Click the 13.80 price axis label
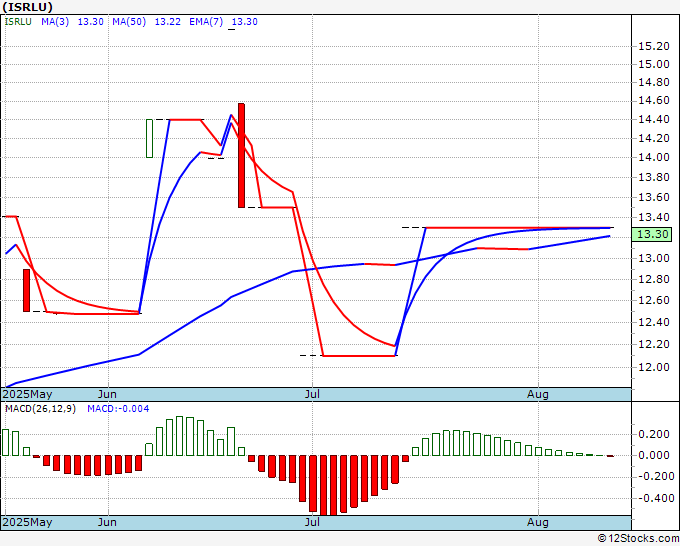 pyautogui.click(x=654, y=177)
